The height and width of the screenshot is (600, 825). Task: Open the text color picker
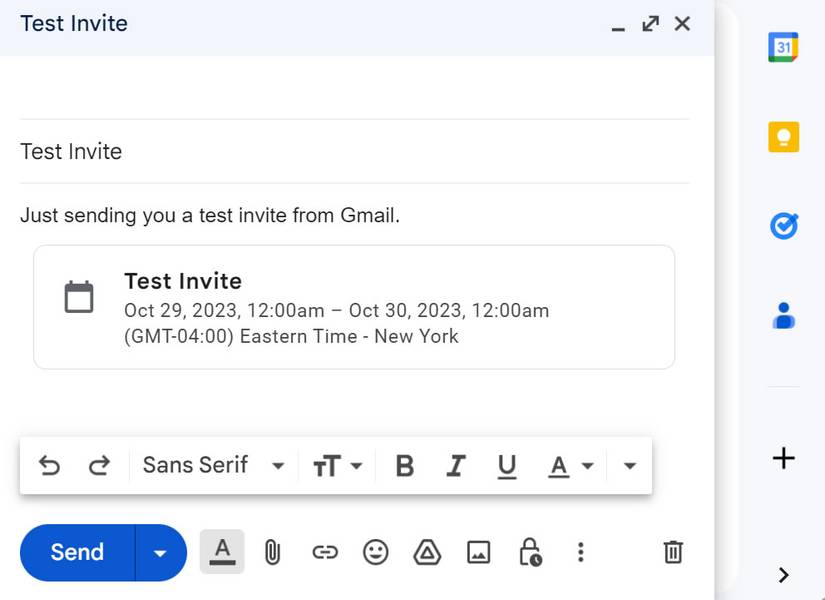pos(571,465)
